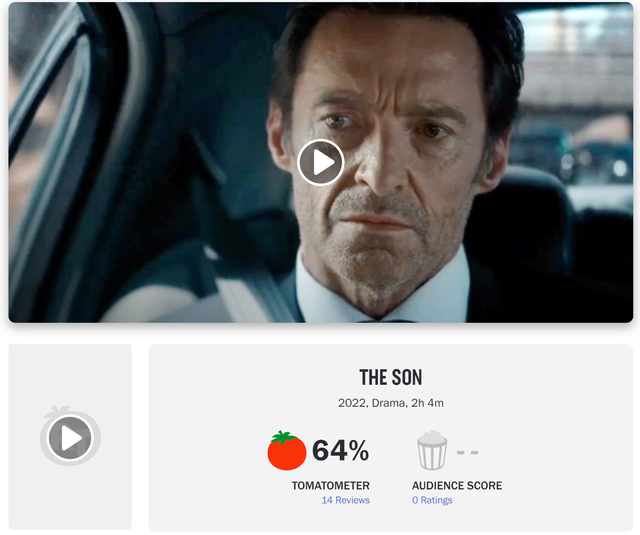This screenshot has height=535, width=640.
Task: Select the TOMATOMETER label
Action: pos(331,486)
